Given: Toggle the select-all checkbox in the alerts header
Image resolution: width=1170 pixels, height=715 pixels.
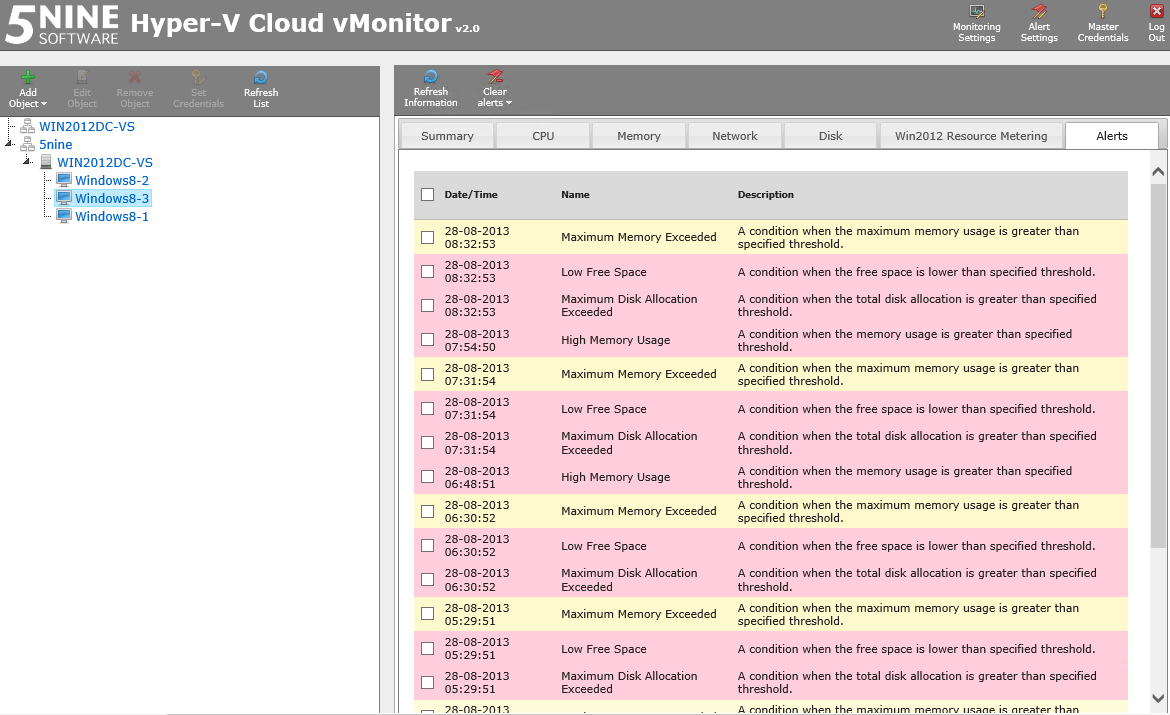Looking at the screenshot, I should [428, 195].
